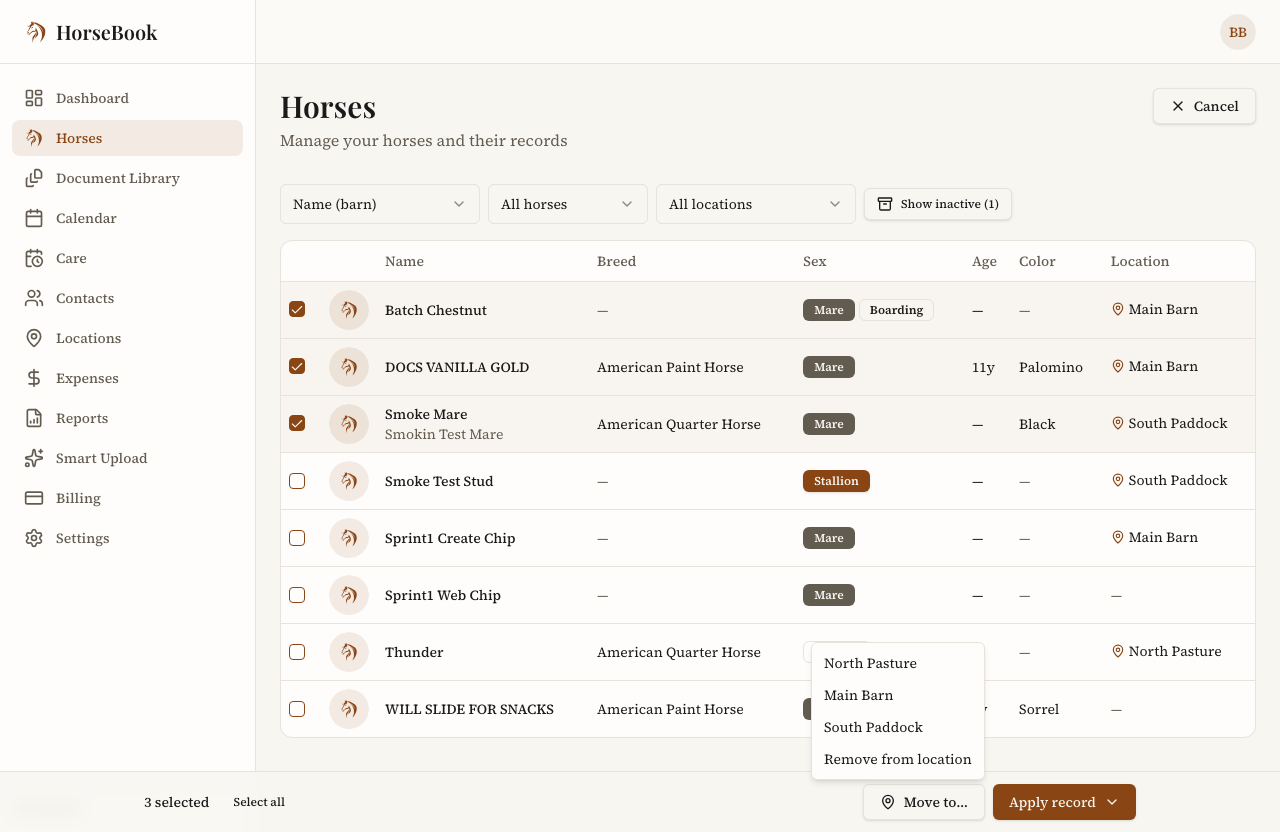This screenshot has height=832, width=1280.
Task: Expand the All horses filter dropdown
Action: tap(568, 204)
